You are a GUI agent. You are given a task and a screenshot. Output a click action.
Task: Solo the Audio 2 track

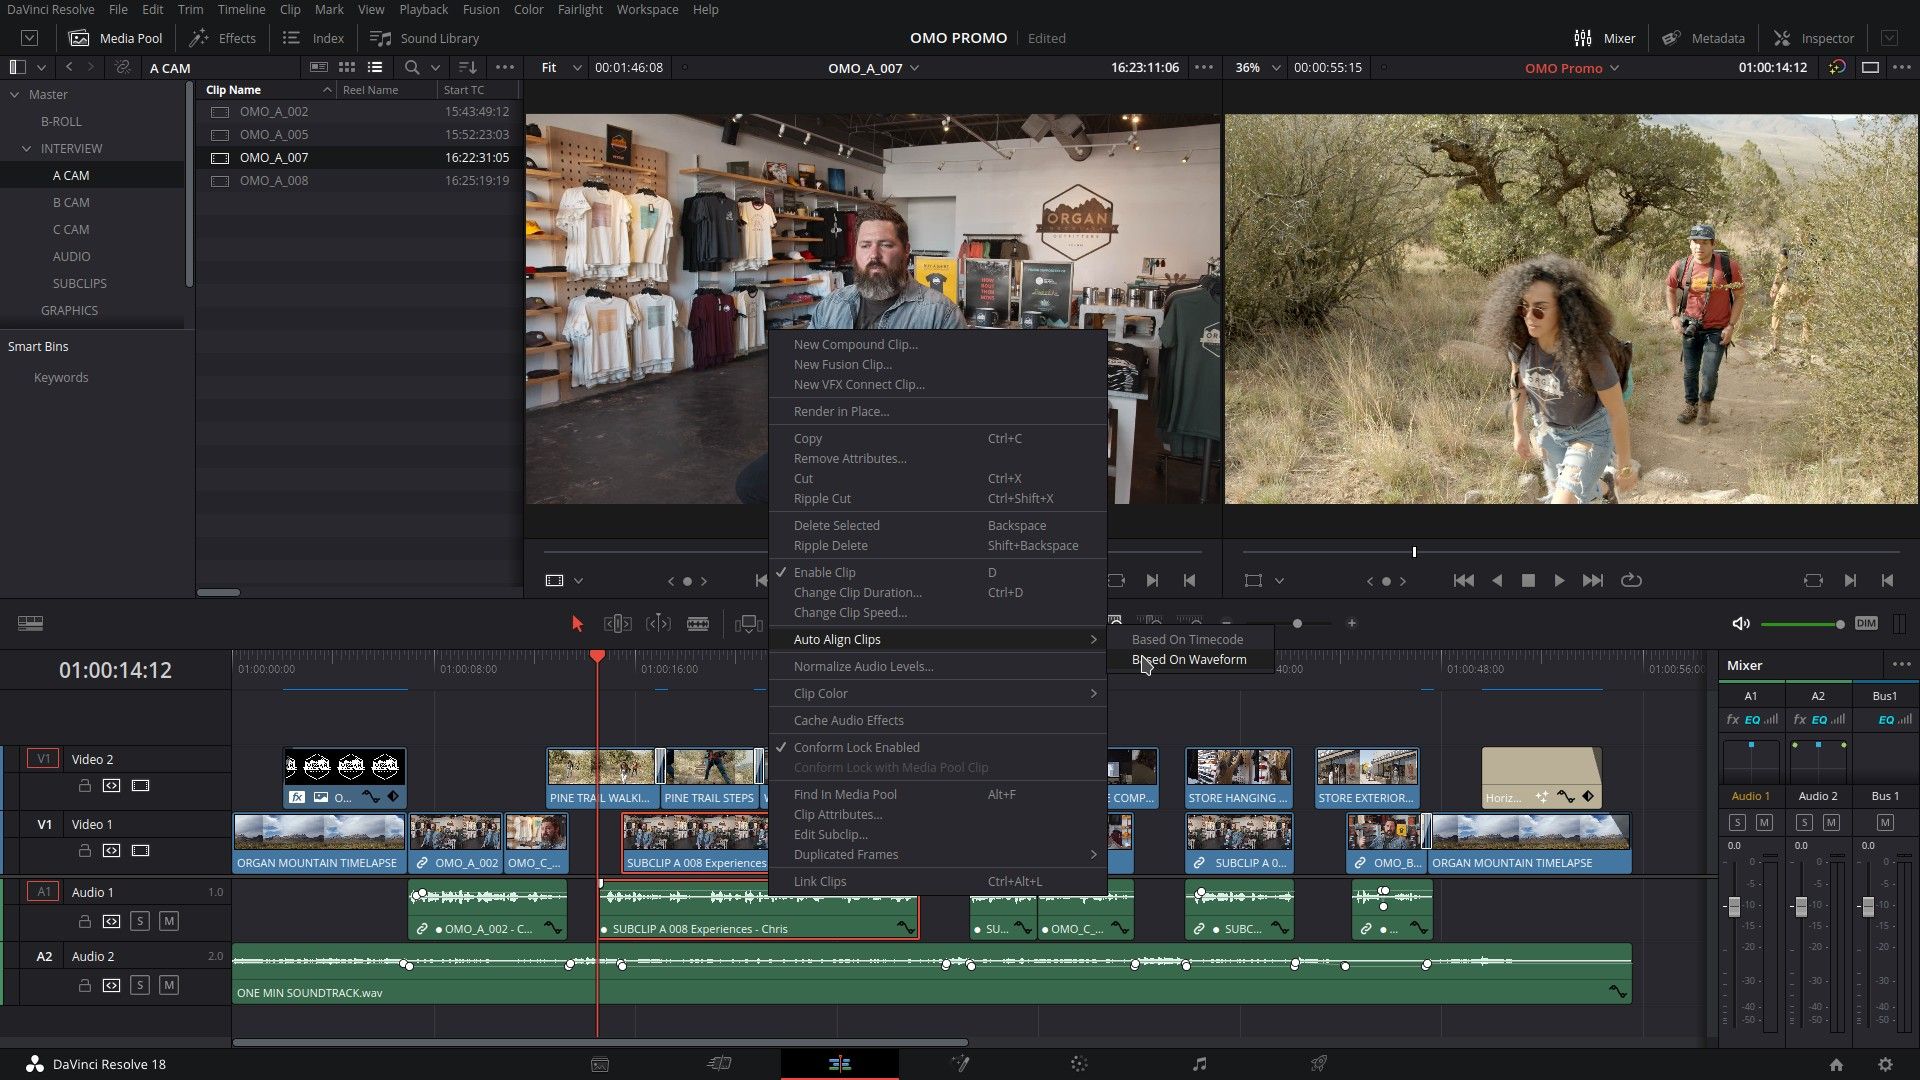click(x=140, y=985)
